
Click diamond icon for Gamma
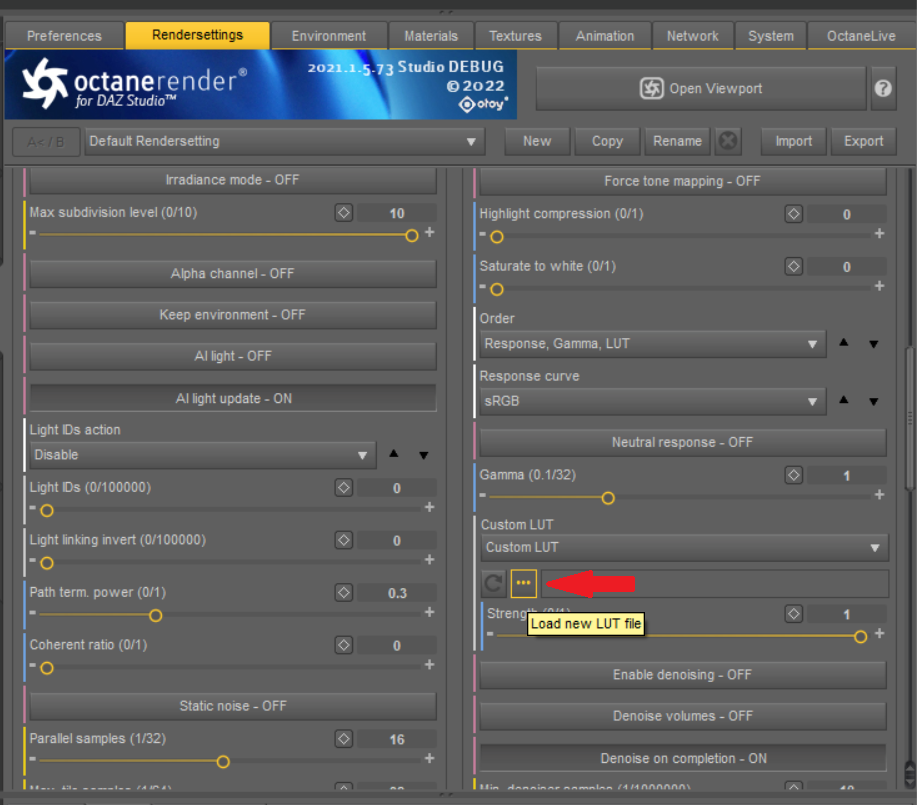point(794,475)
